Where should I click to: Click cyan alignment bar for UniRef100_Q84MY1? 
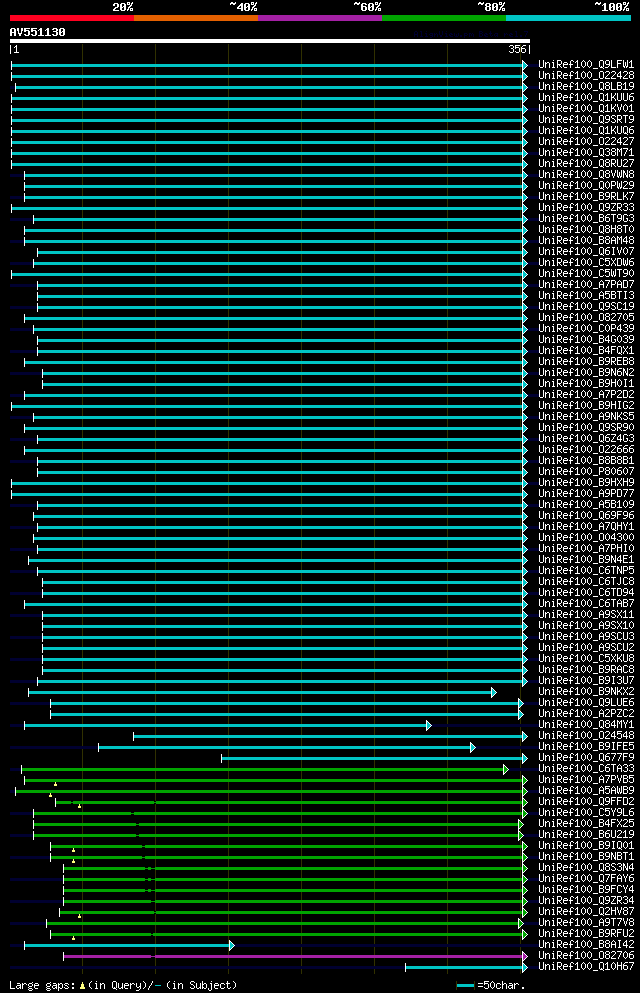(228, 726)
